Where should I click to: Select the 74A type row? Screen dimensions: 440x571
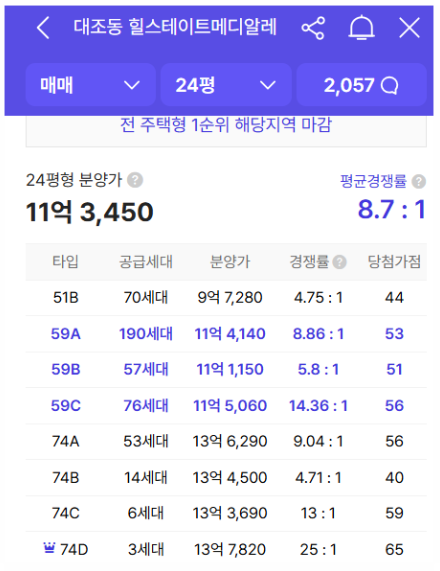click(226, 441)
